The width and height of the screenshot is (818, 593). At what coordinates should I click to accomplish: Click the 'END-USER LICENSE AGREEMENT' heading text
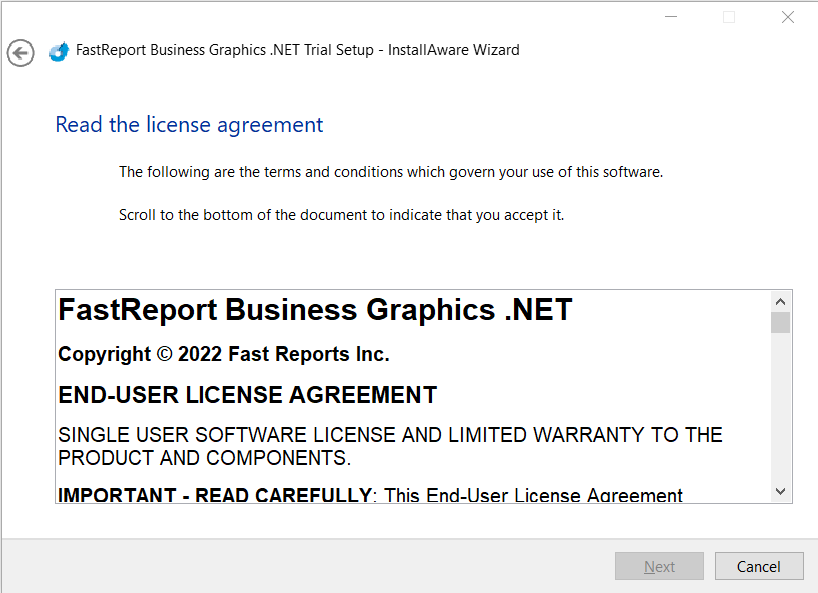point(246,394)
